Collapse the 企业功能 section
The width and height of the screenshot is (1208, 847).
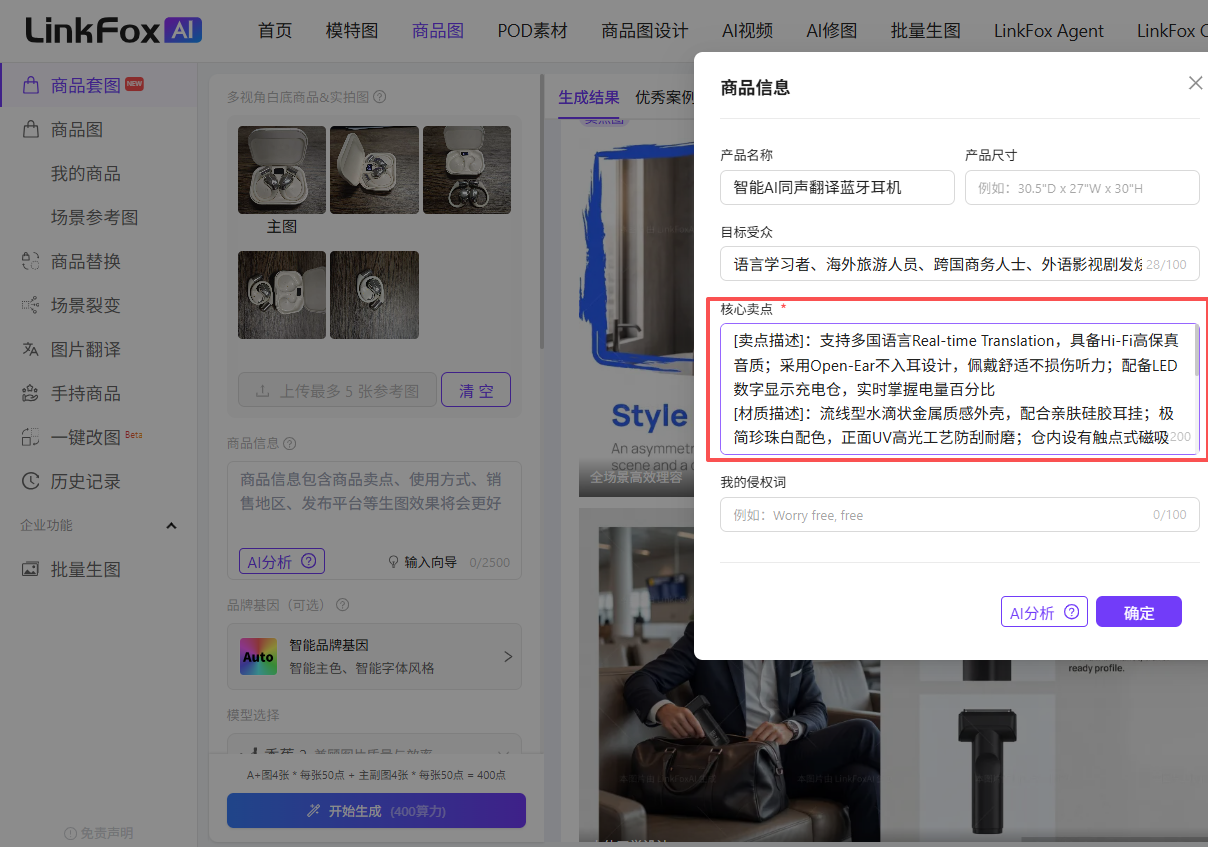171,526
